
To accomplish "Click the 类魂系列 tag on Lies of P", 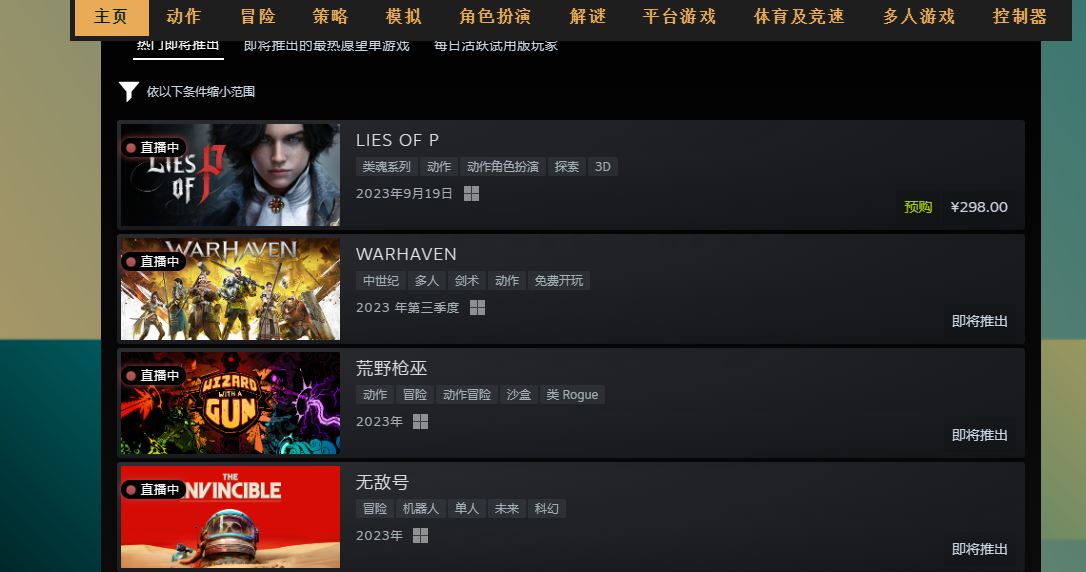I will click(x=386, y=167).
